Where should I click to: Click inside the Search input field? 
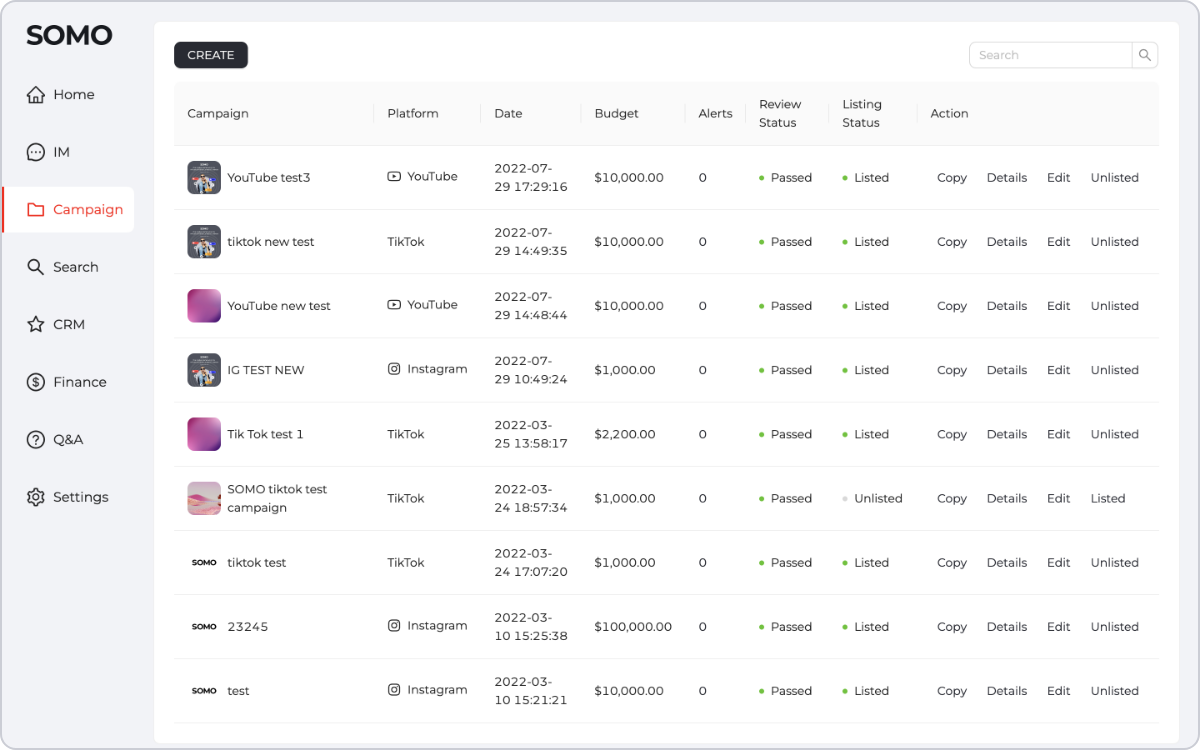coord(1050,55)
